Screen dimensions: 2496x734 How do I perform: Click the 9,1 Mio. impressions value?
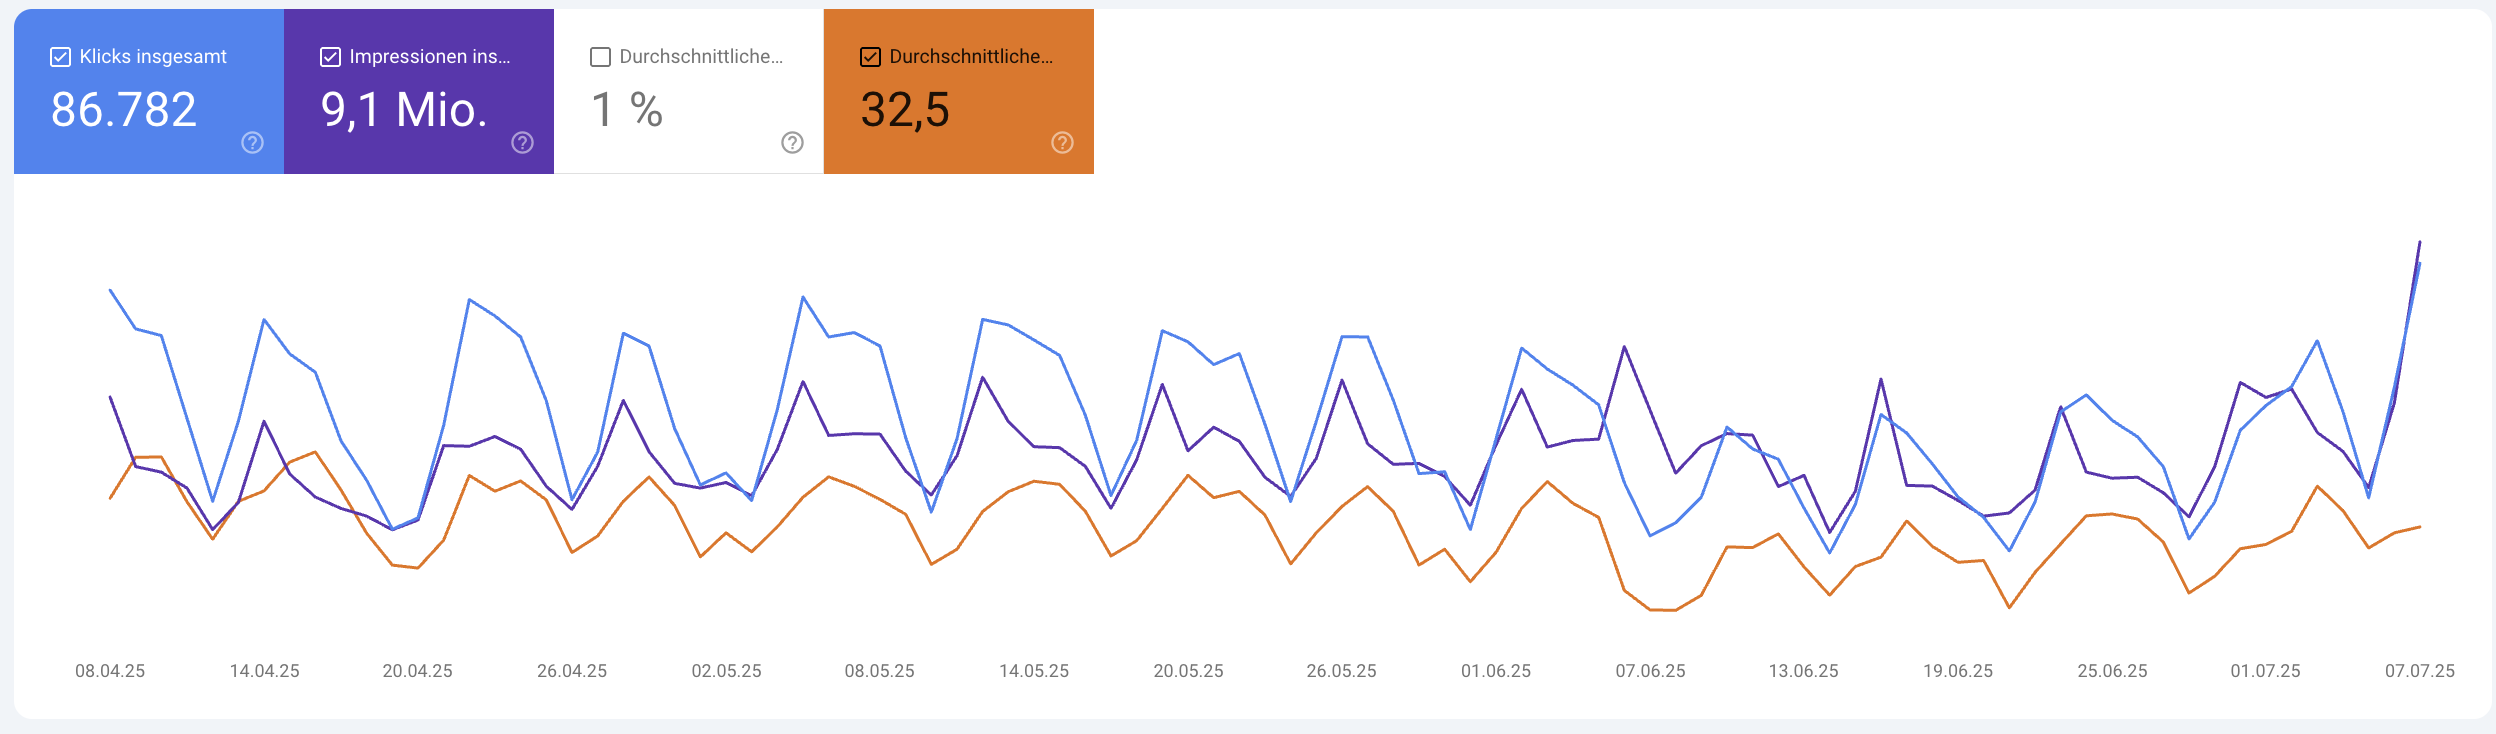pos(404,110)
